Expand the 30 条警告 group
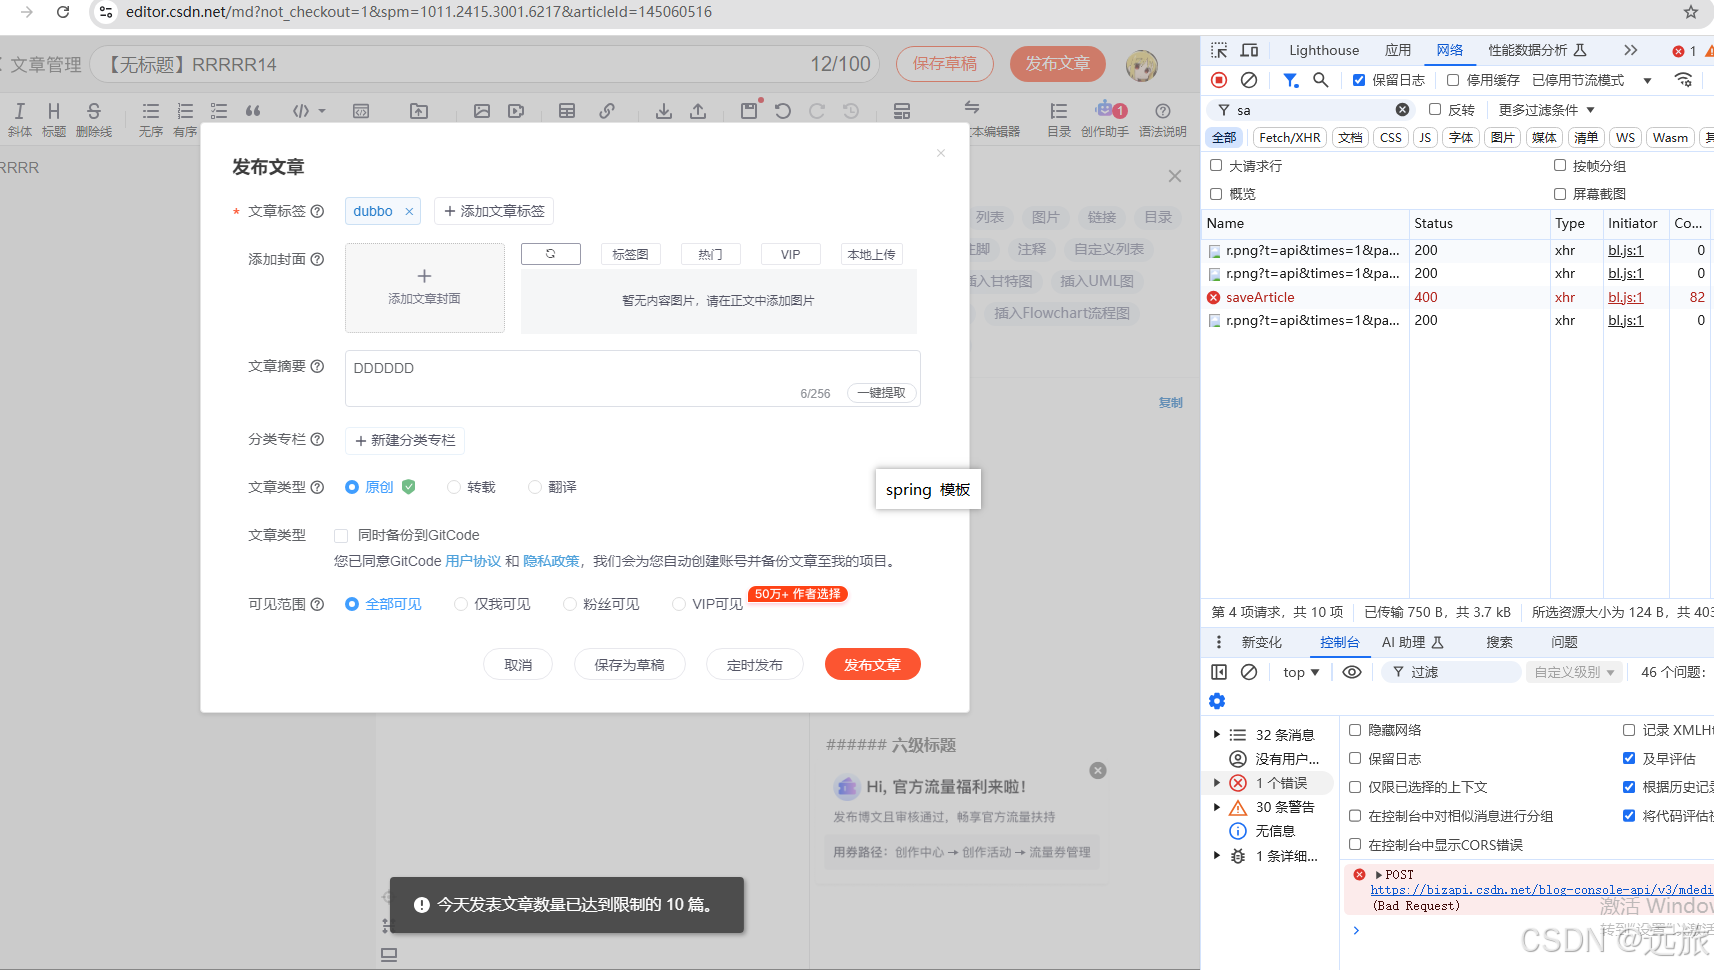Viewport: 1714px width, 970px height. click(x=1217, y=807)
